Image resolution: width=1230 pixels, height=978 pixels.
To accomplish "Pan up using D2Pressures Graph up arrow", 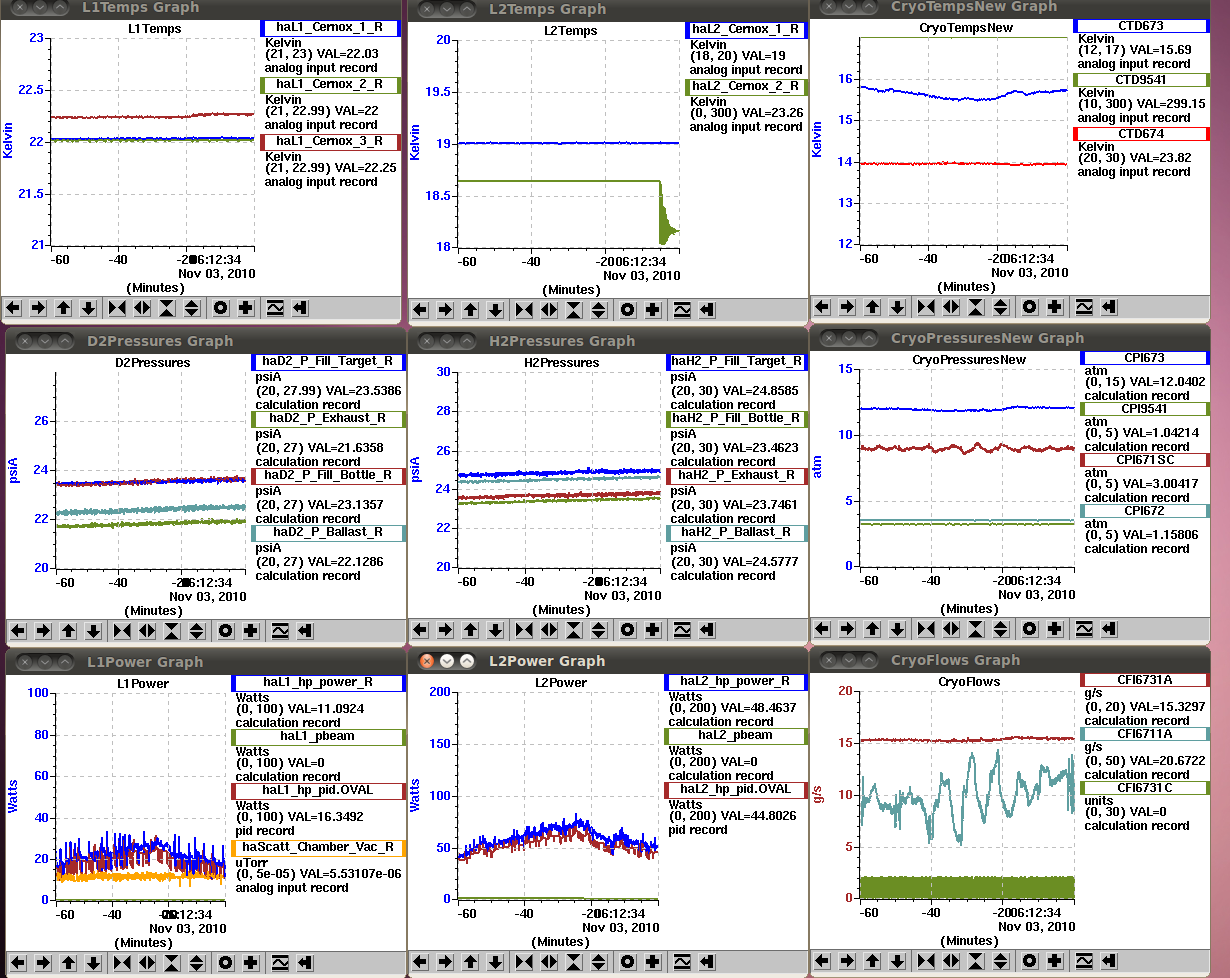I will 68,631.
